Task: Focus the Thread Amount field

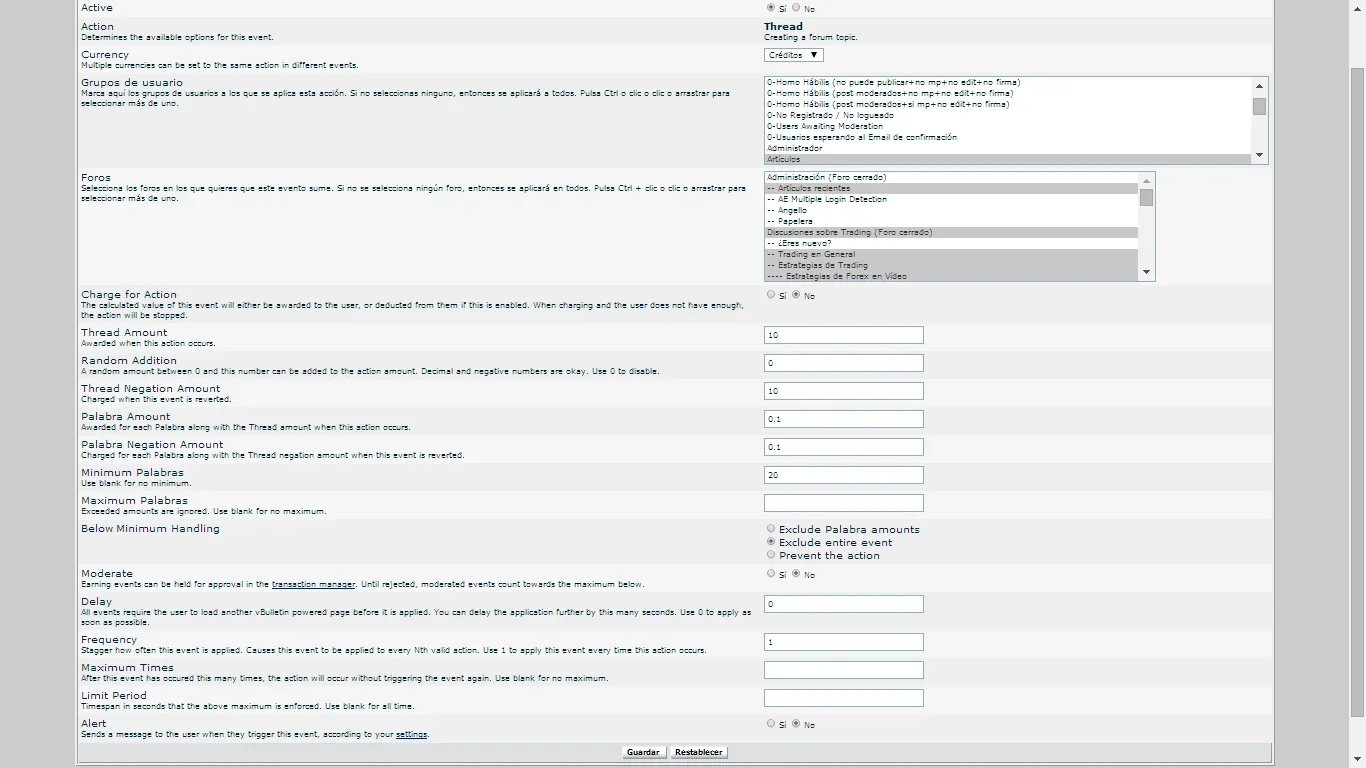Action: pos(844,335)
